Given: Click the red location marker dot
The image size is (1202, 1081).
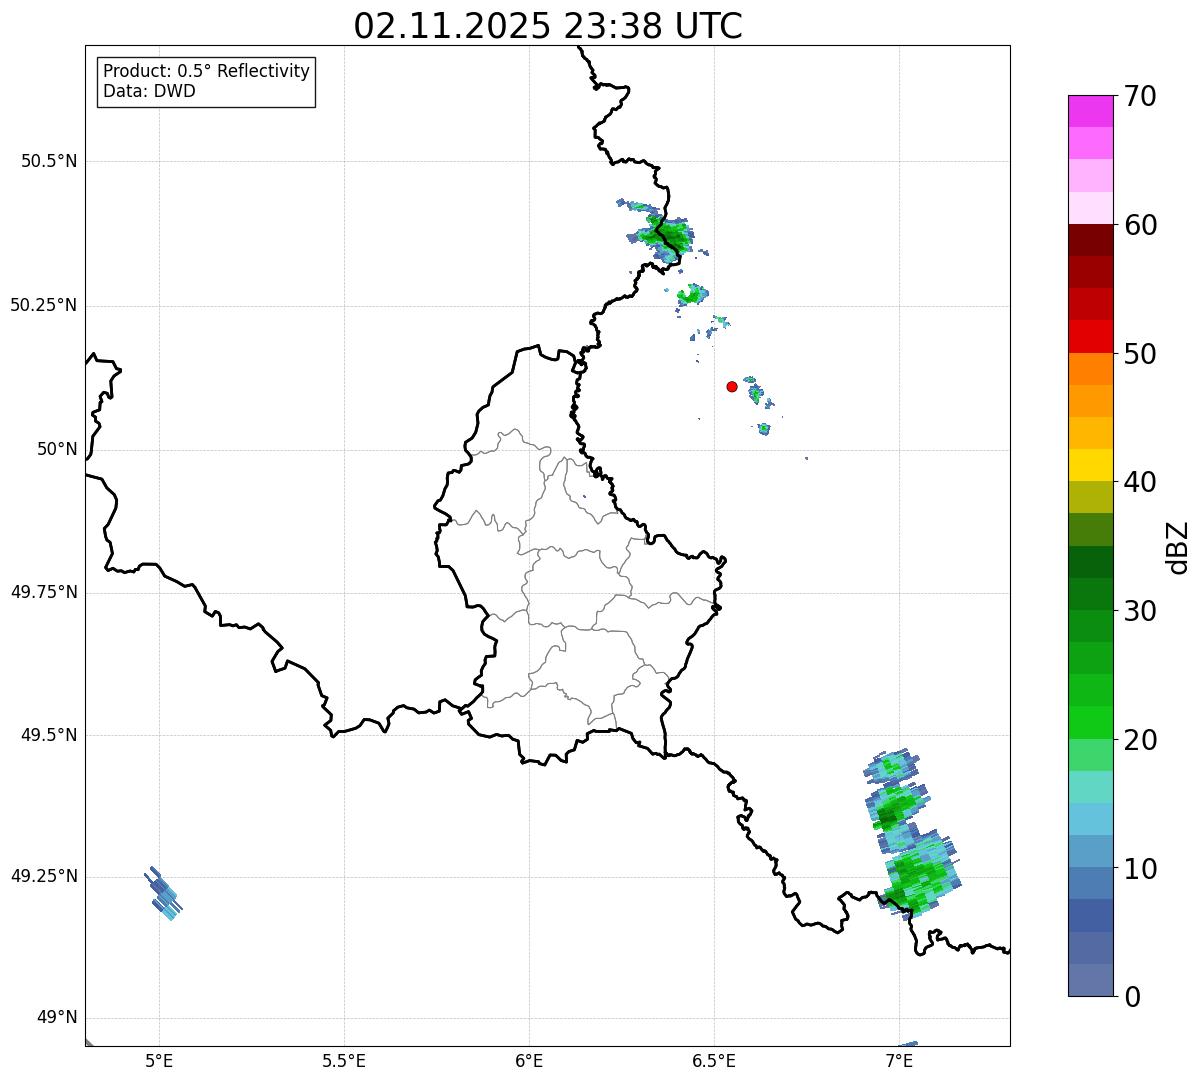Looking at the screenshot, I should [732, 386].
